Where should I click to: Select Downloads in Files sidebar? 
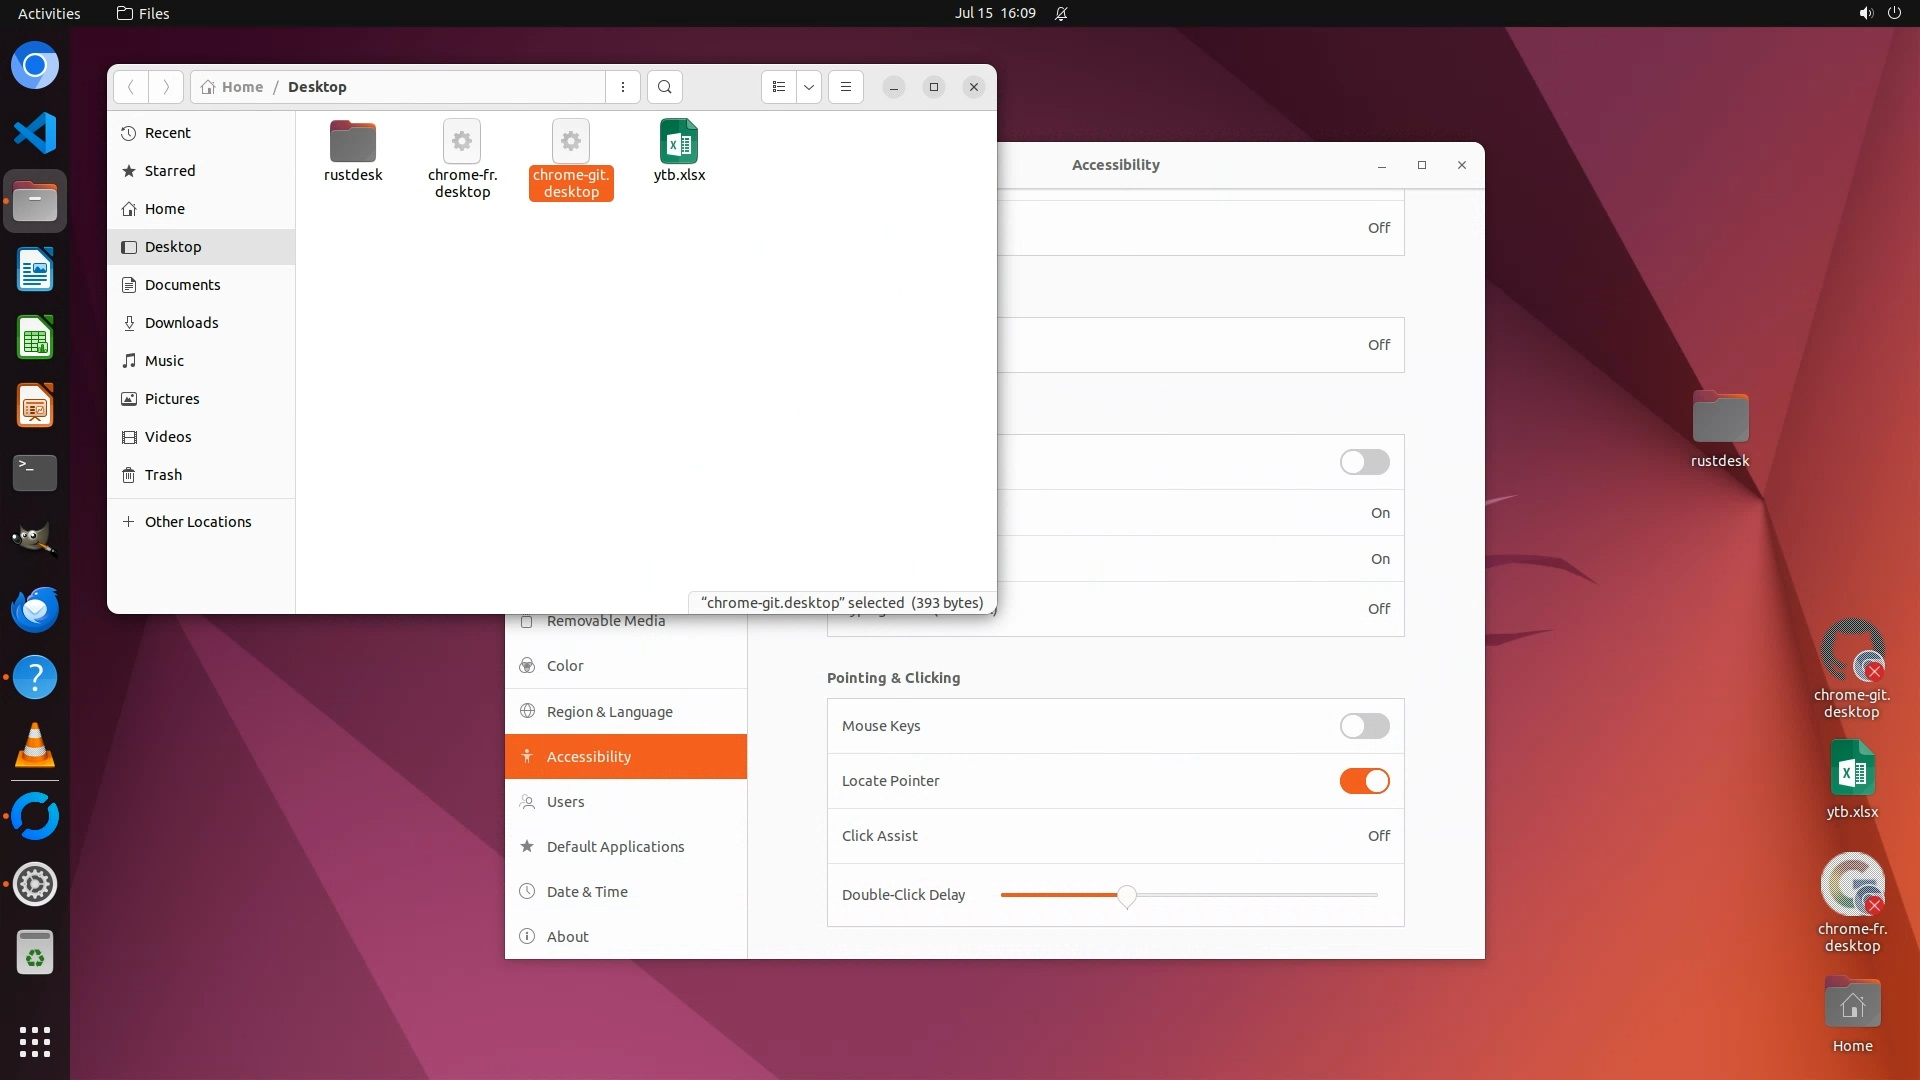tap(181, 323)
